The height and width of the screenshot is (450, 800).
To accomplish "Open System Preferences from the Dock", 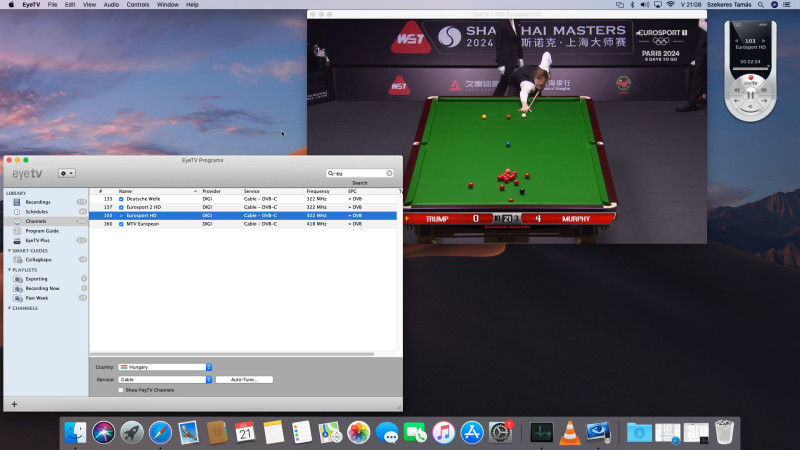I will (500, 433).
